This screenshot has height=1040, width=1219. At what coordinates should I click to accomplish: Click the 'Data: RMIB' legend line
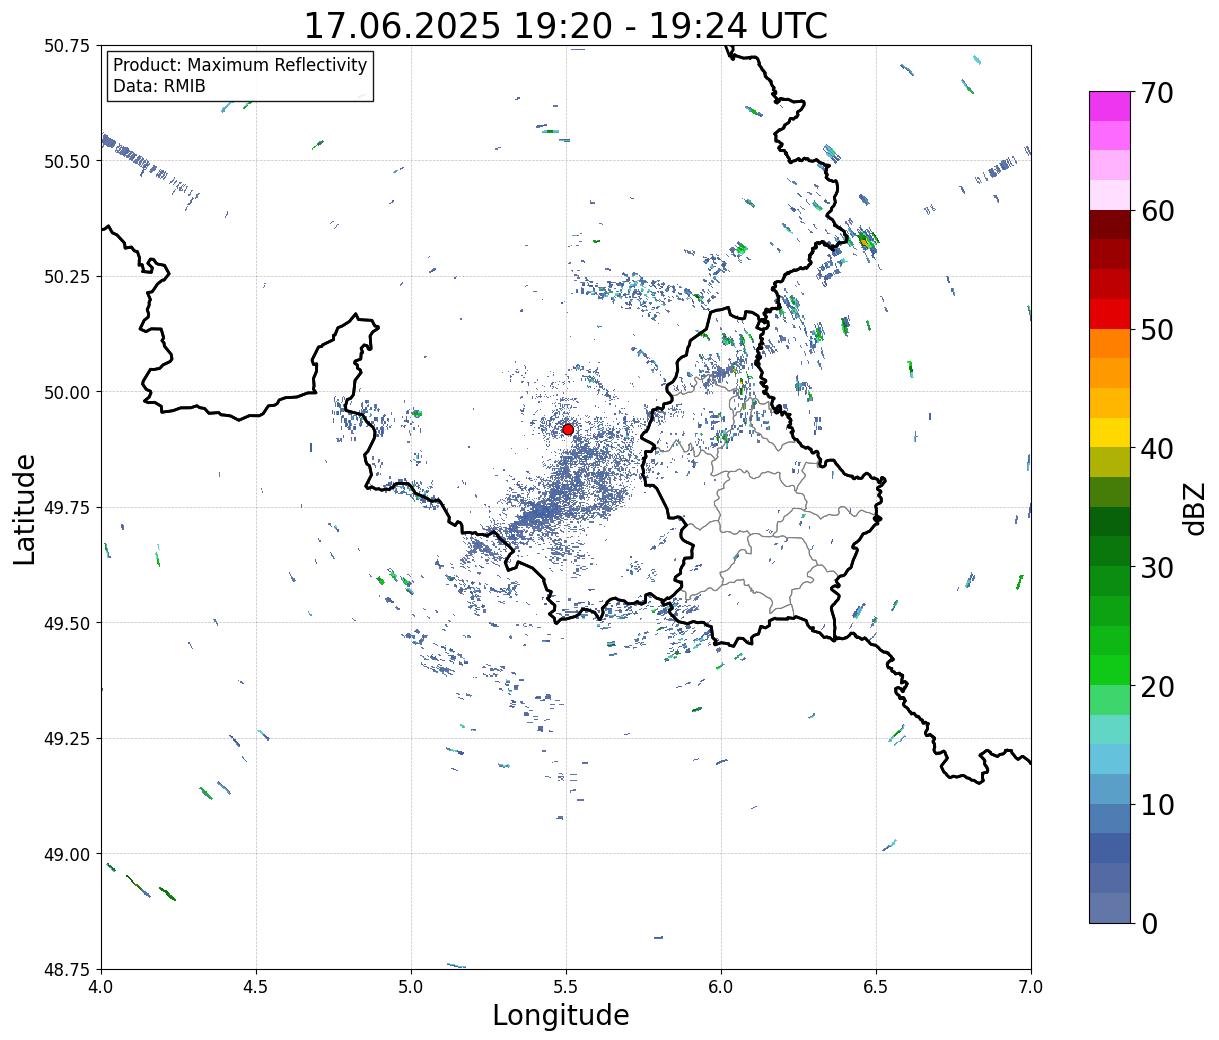pyautogui.click(x=159, y=86)
